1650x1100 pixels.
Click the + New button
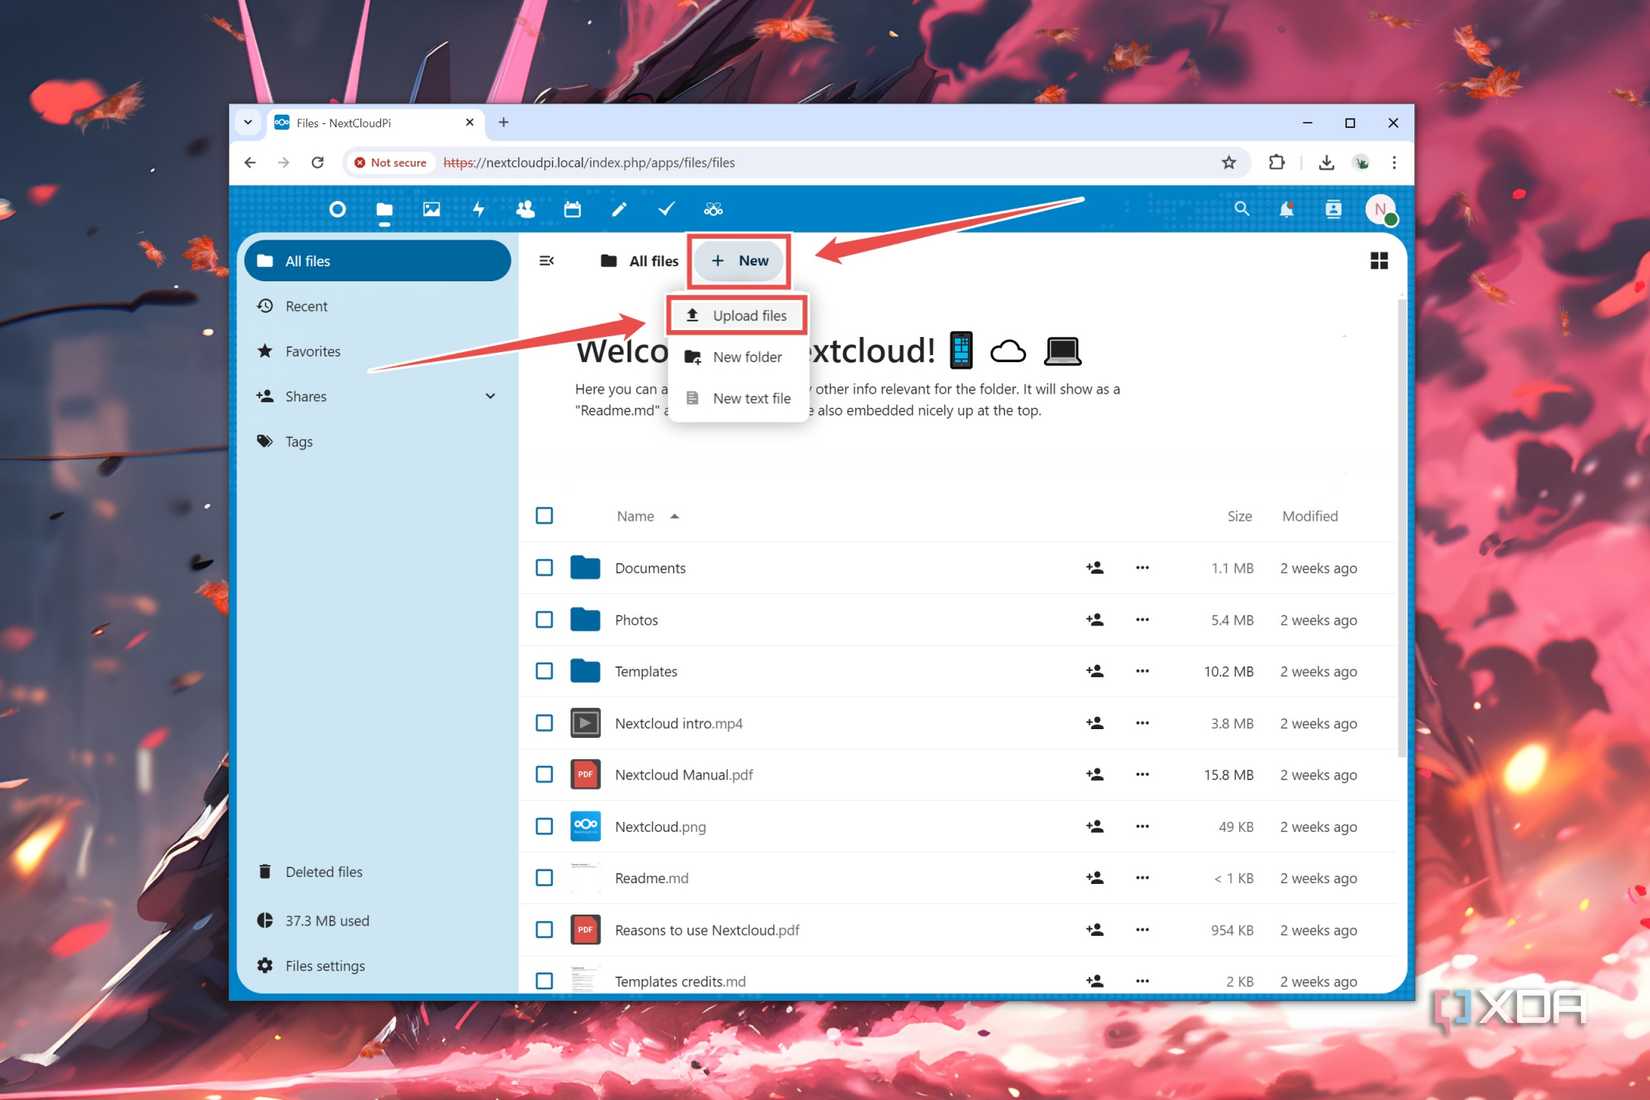[740, 261]
